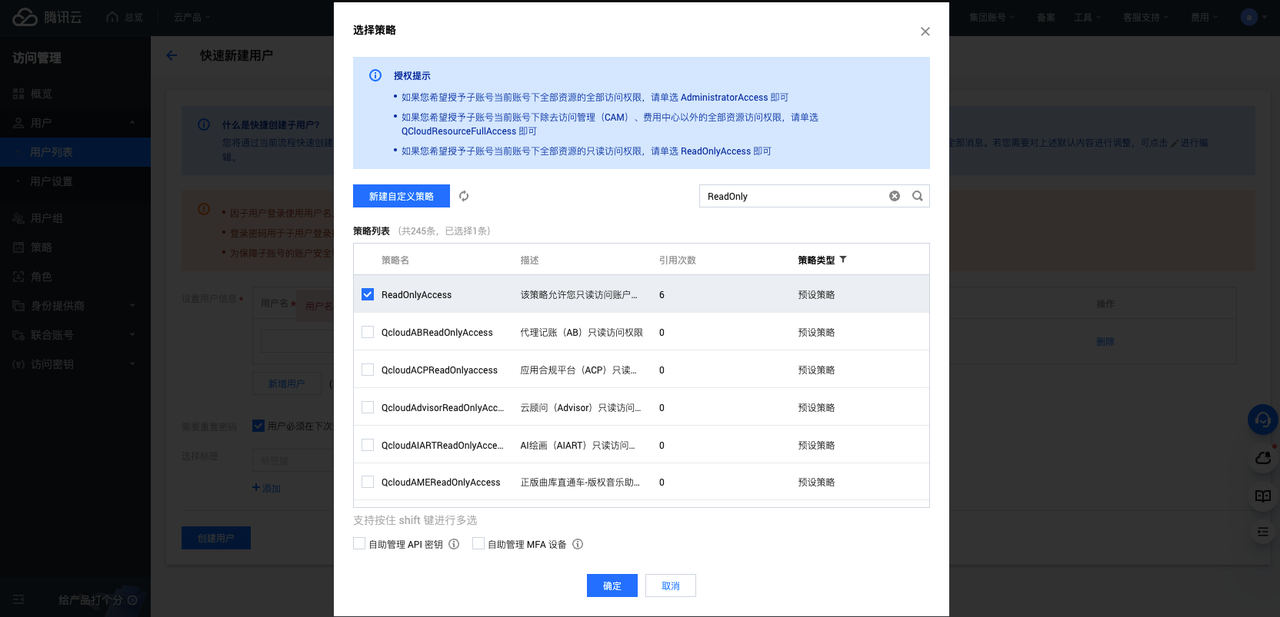This screenshot has height=617, width=1280.
Task: Click info icon beside 自助管理 MFA 设备
Action: click(x=578, y=544)
